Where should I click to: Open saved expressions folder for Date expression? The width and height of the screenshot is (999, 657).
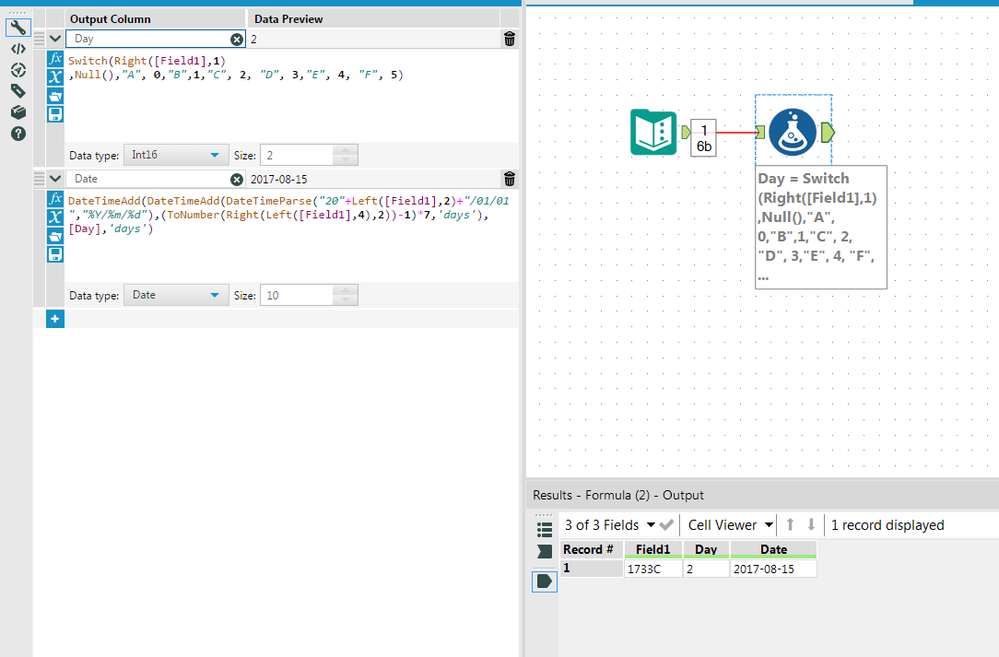(55, 236)
